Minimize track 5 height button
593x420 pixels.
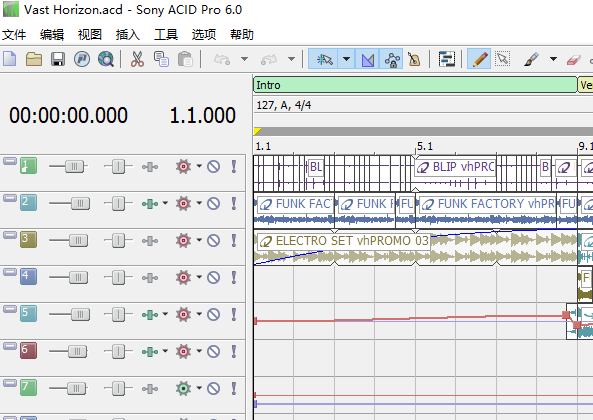click(x=10, y=309)
